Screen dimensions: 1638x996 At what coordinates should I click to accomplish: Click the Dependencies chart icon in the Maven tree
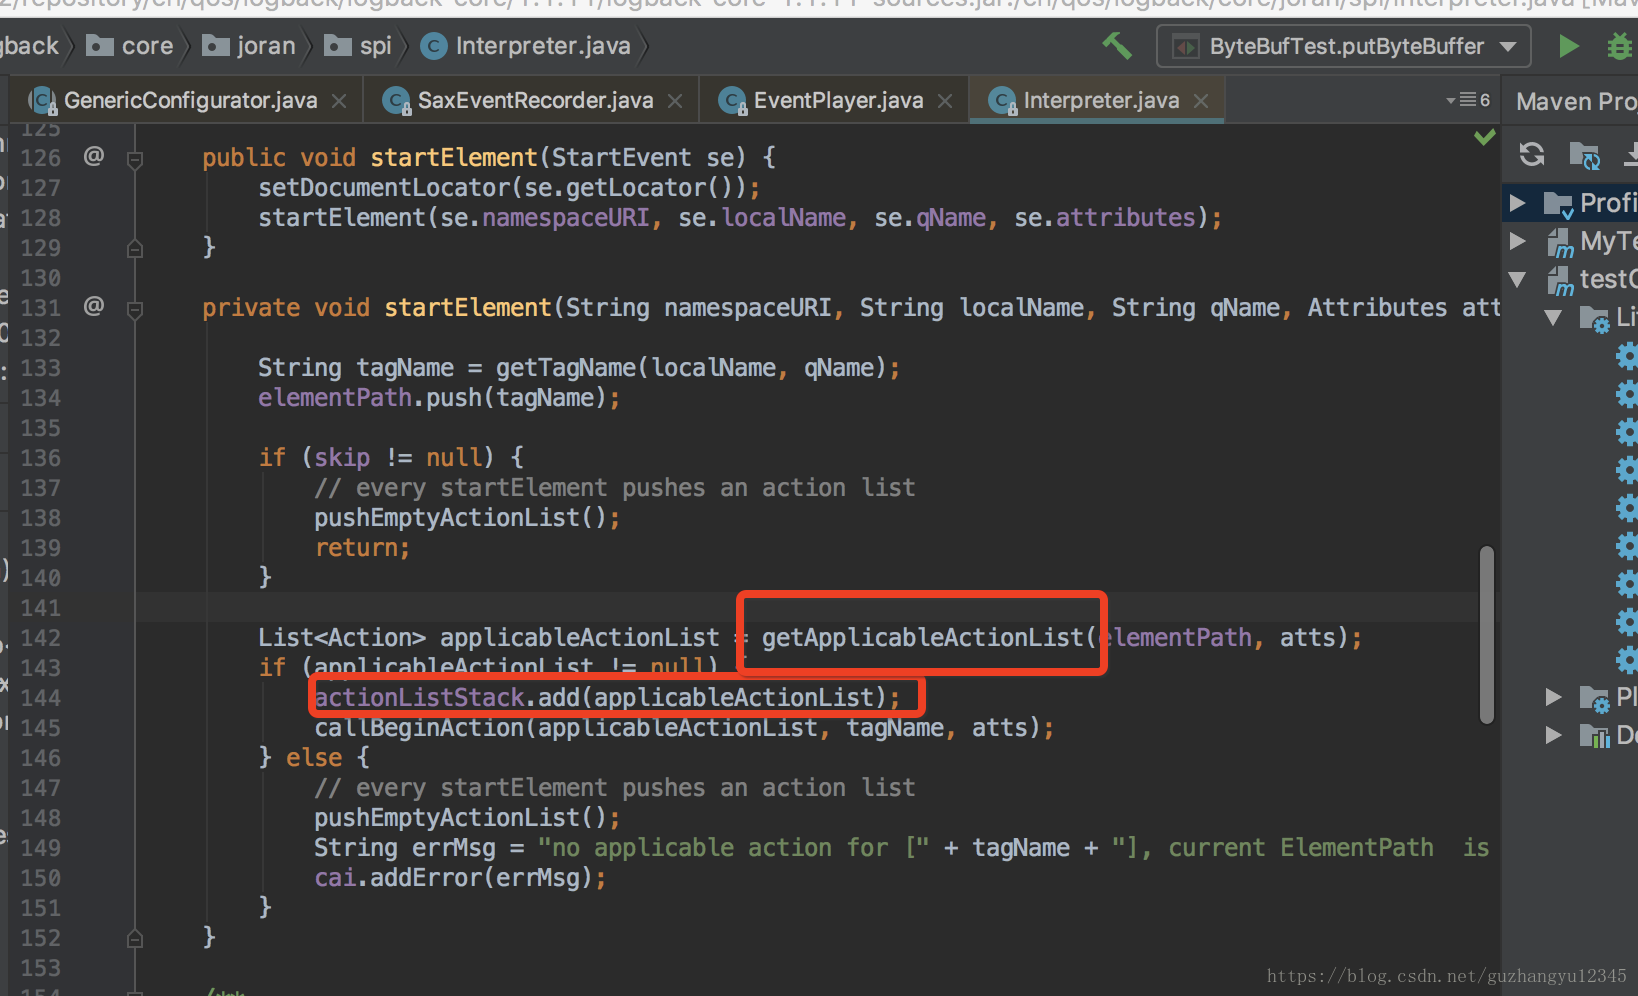coord(1594,736)
